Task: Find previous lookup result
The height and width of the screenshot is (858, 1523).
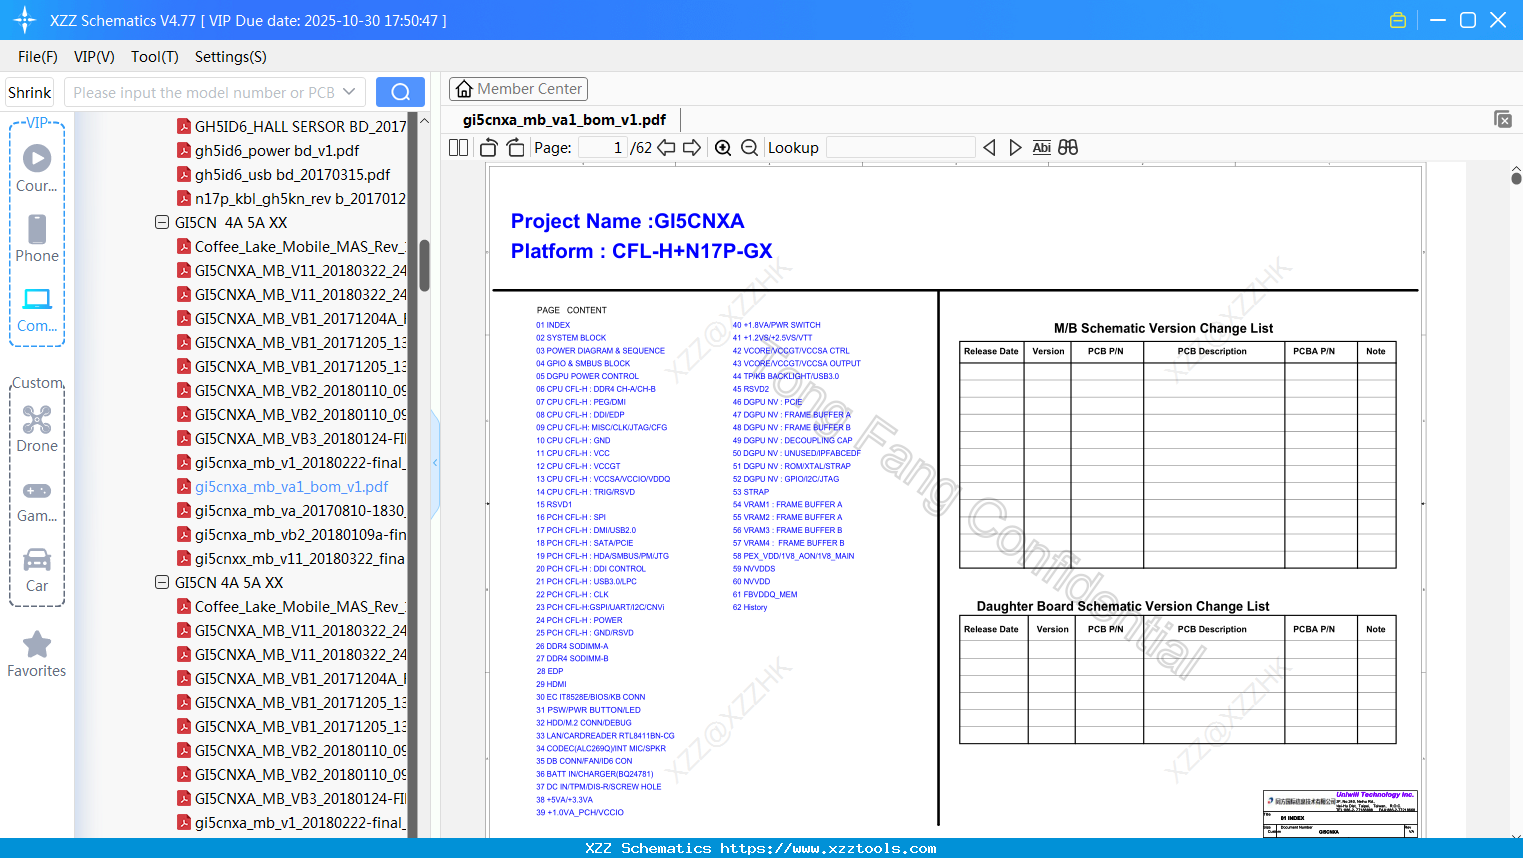Action: pos(989,147)
